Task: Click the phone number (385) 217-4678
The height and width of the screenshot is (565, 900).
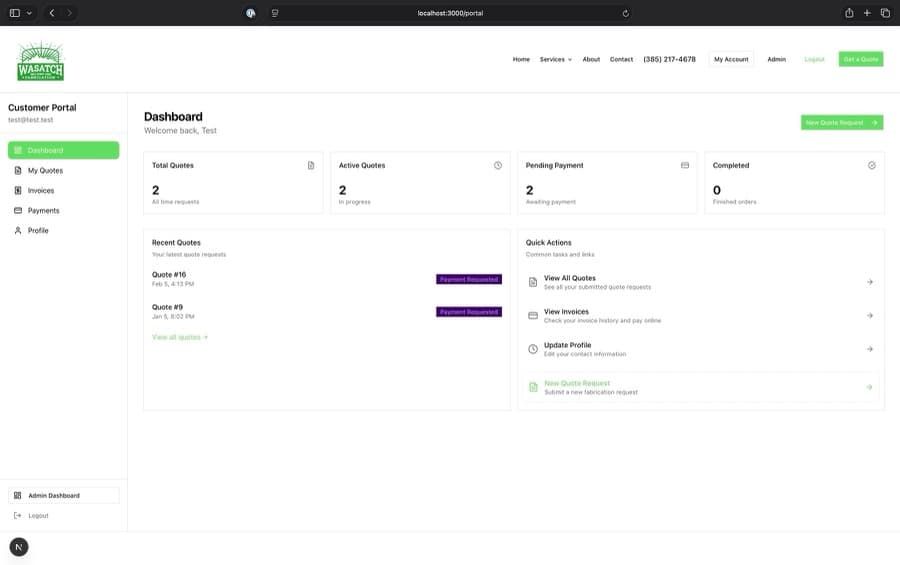Action: pyautogui.click(x=669, y=59)
